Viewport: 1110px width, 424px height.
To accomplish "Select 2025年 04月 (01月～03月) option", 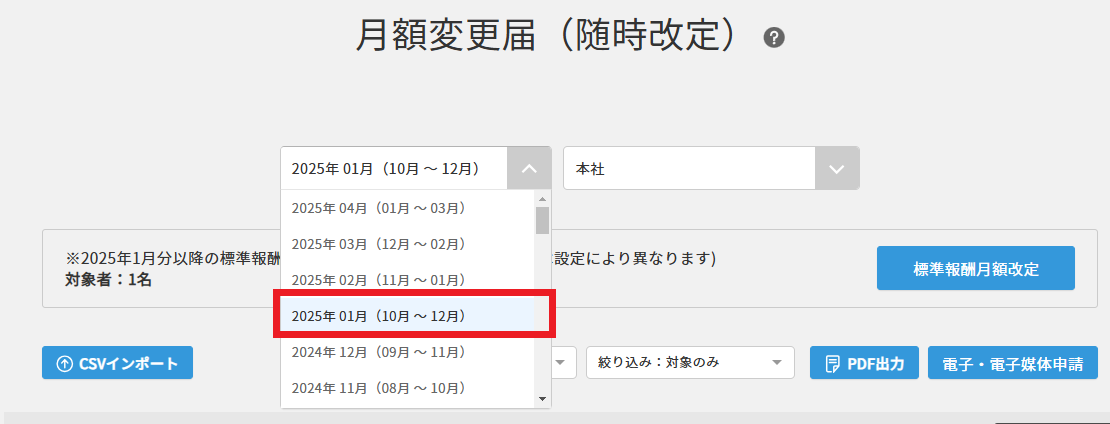I will click(x=379, y=208).
